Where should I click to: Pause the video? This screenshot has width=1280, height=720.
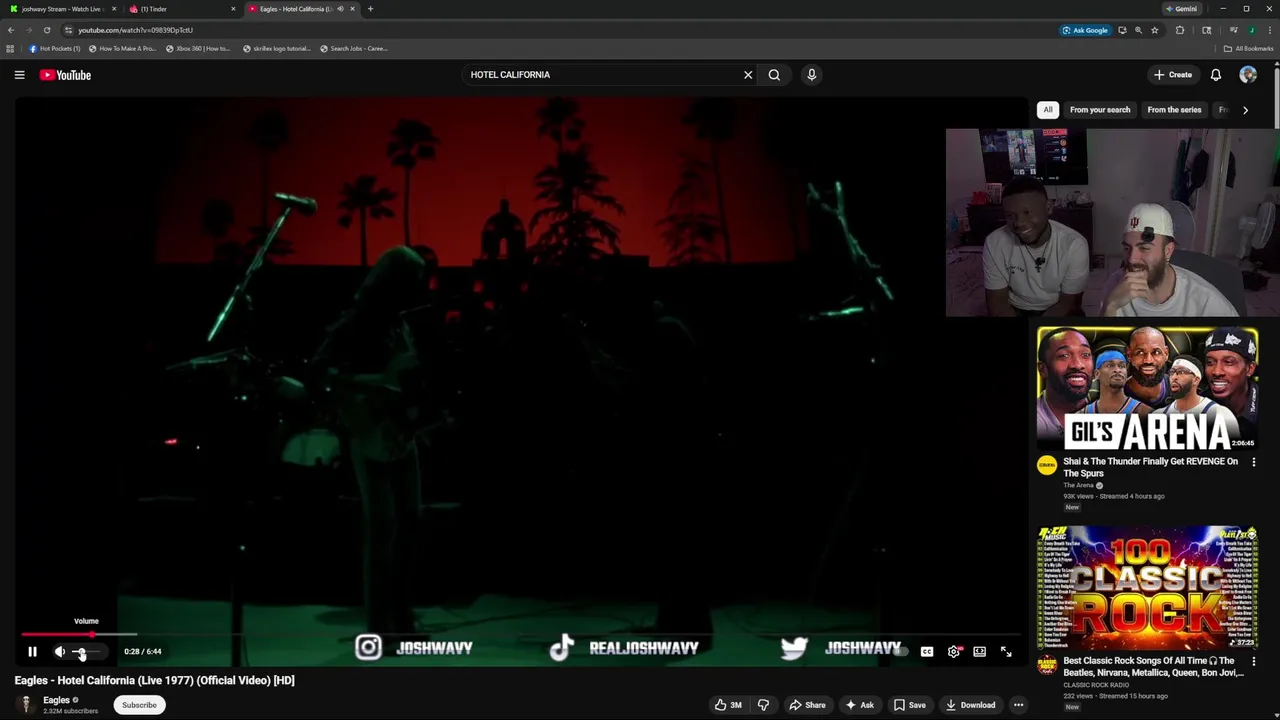pyautogui.click(x=32, y=652)
